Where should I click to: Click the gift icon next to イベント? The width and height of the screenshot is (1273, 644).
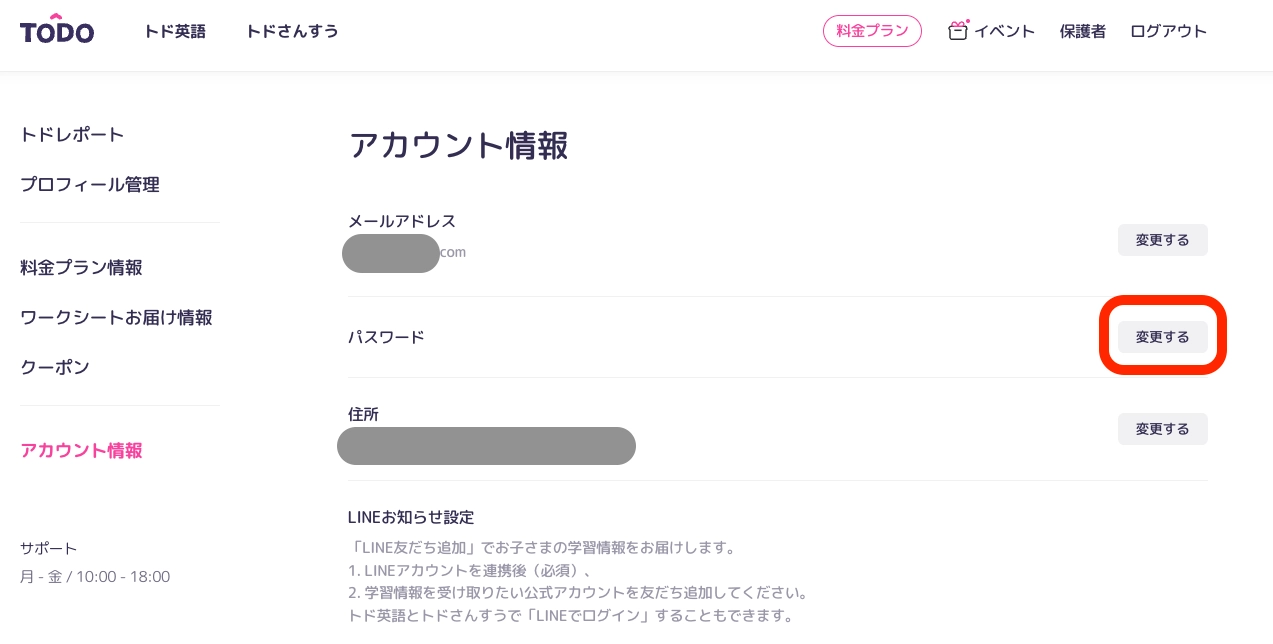pos(958,31)
